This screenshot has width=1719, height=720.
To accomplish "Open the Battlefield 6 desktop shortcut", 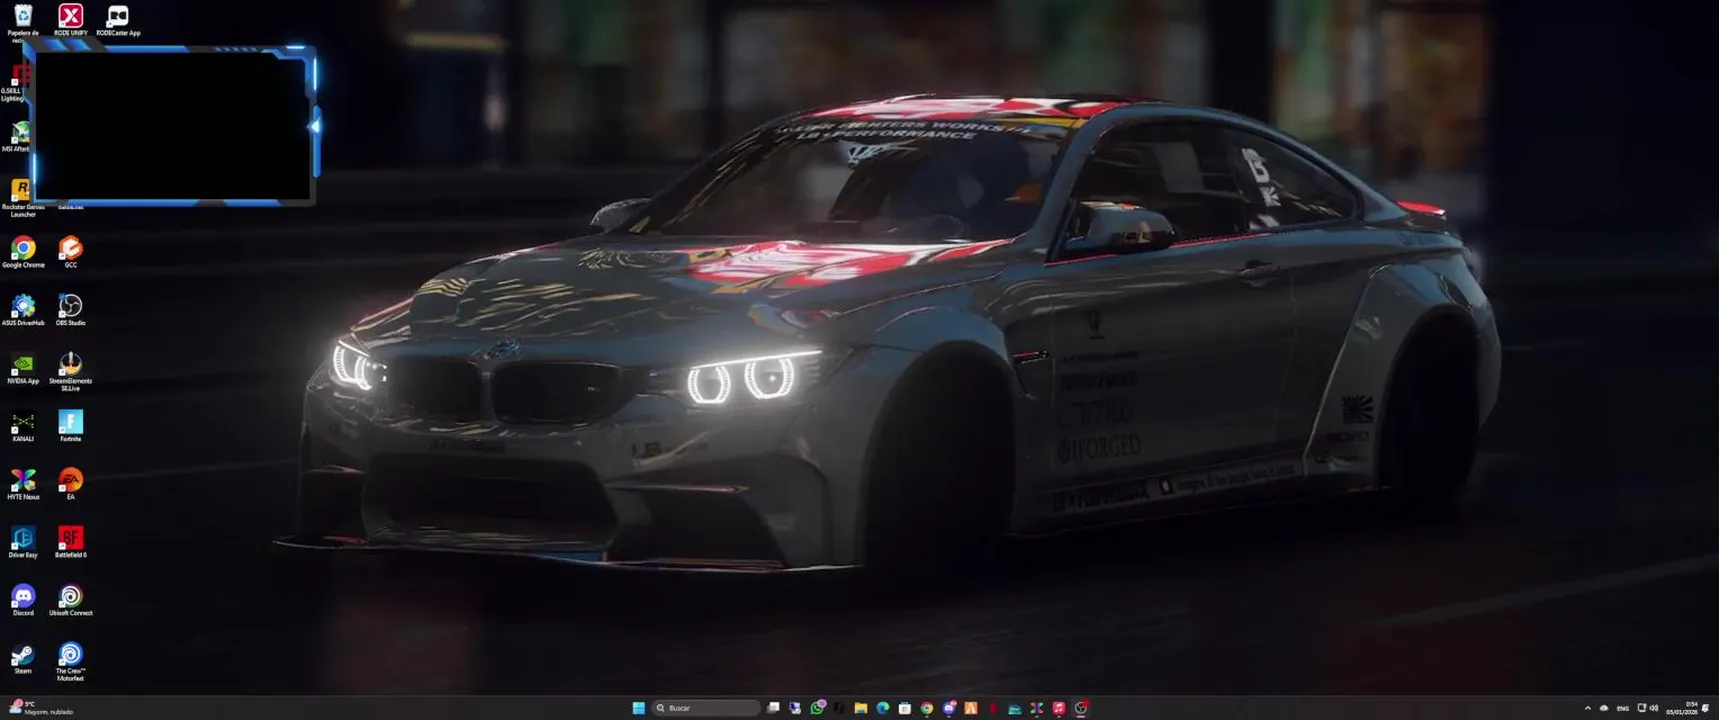I will click(70, 542).
